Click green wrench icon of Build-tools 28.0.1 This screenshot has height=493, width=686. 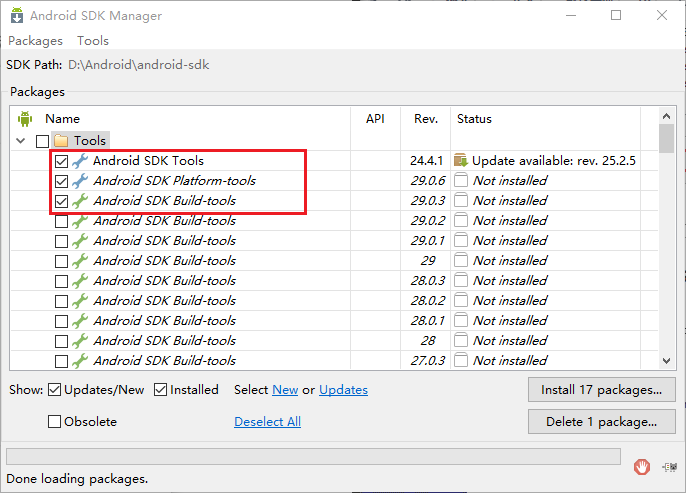tap(80, 321)
